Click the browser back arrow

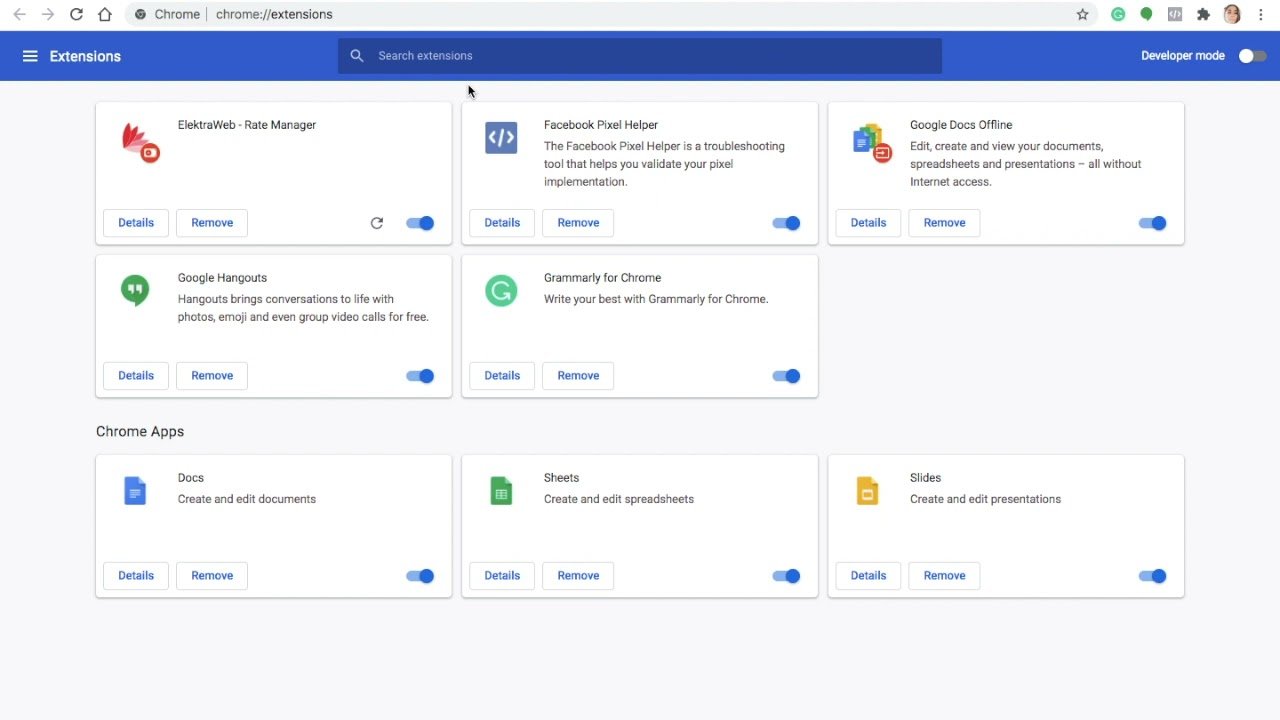click(19, 14)
